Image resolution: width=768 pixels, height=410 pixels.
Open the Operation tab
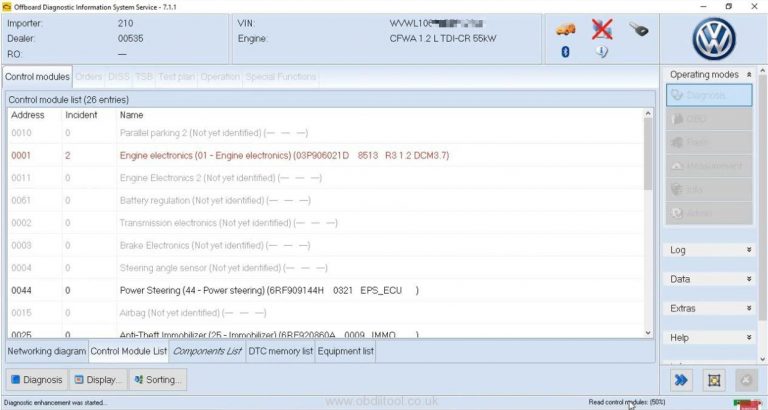(x=220, y=77)
